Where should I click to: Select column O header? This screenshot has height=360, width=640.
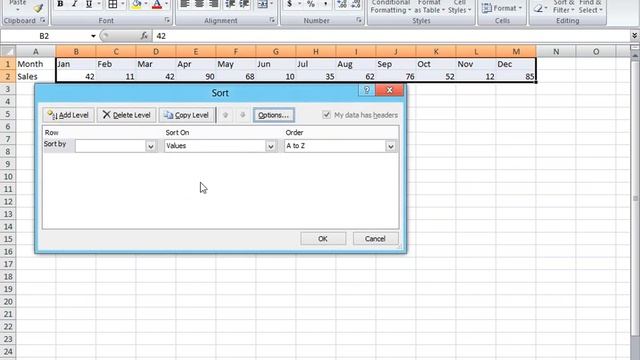point(596,51)
